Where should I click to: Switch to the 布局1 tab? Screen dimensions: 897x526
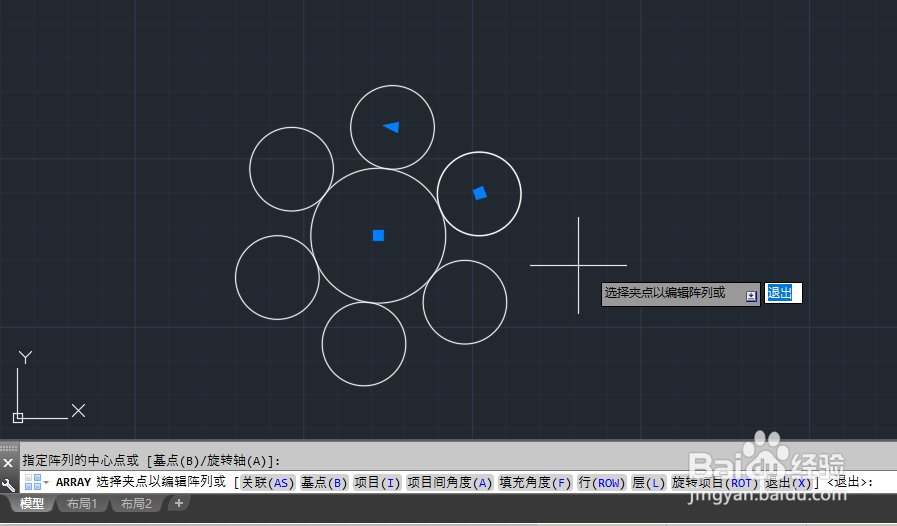click(x=82, y=504)
